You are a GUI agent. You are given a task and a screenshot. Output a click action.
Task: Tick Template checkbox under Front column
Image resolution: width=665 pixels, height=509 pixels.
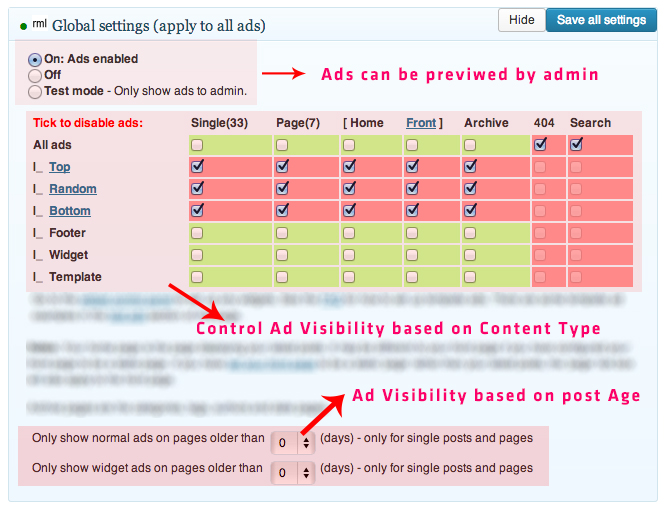(x=411, y=277)
